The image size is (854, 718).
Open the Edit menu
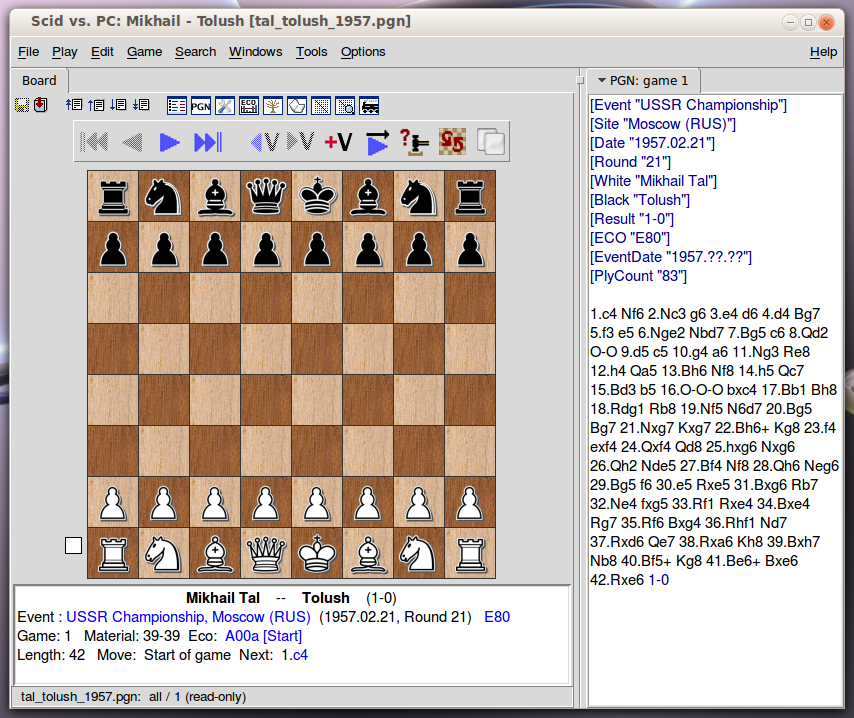[x=102, y=52]
